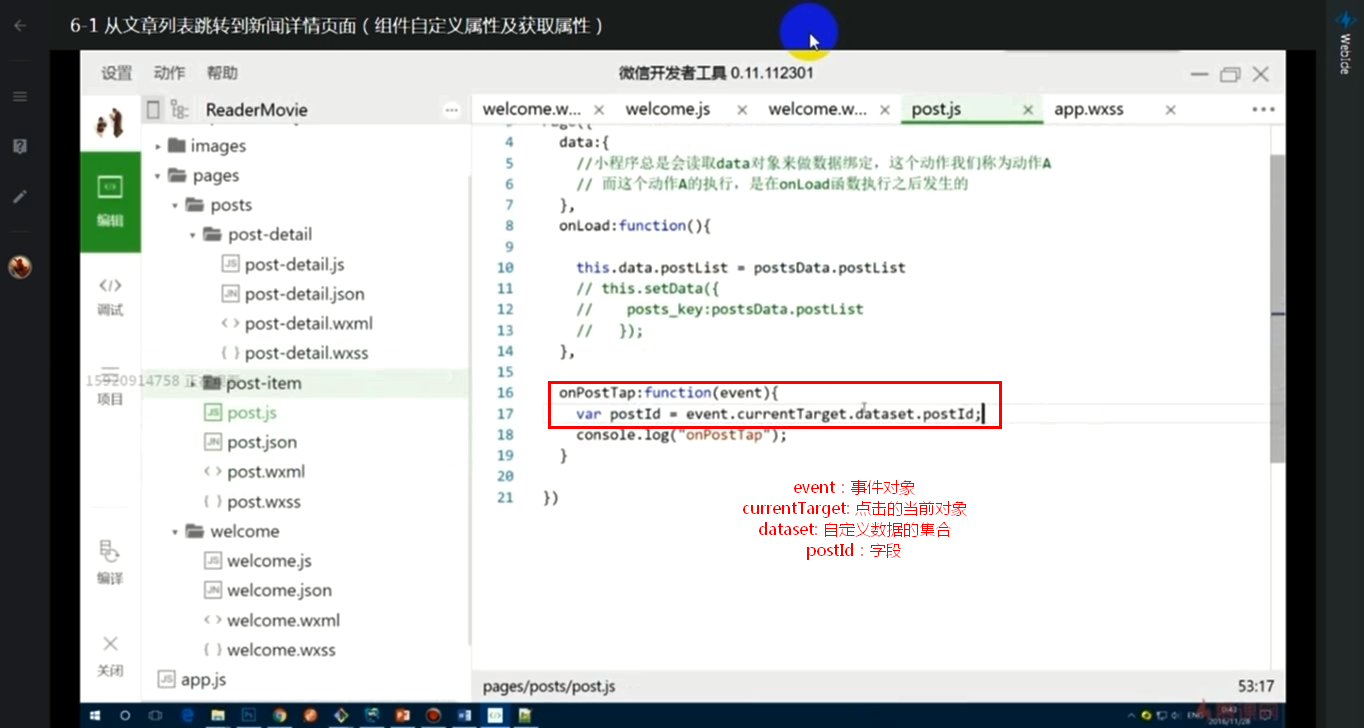This screenshot has height=728, width=1364.
Task: Click the 编译 (compile) button in sidebar
Action: point(110,563)
